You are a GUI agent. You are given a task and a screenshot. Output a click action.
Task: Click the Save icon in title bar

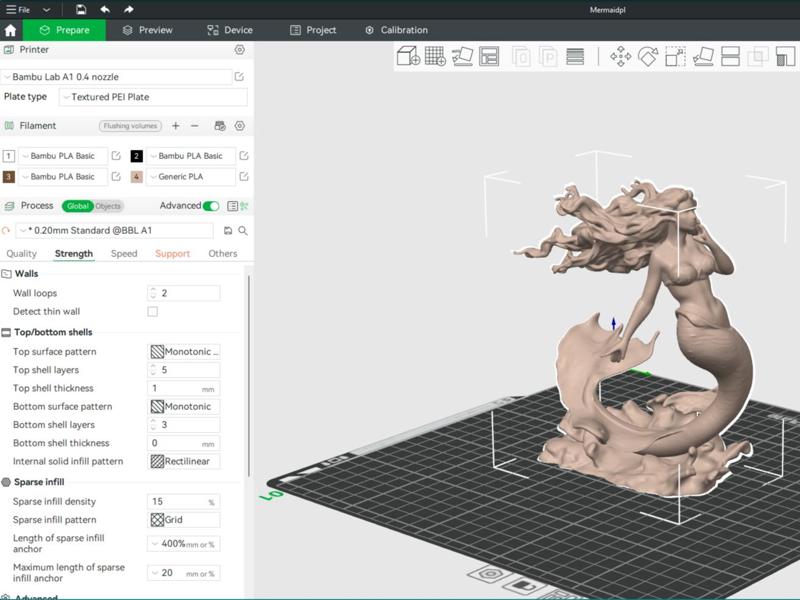point(81,9)
